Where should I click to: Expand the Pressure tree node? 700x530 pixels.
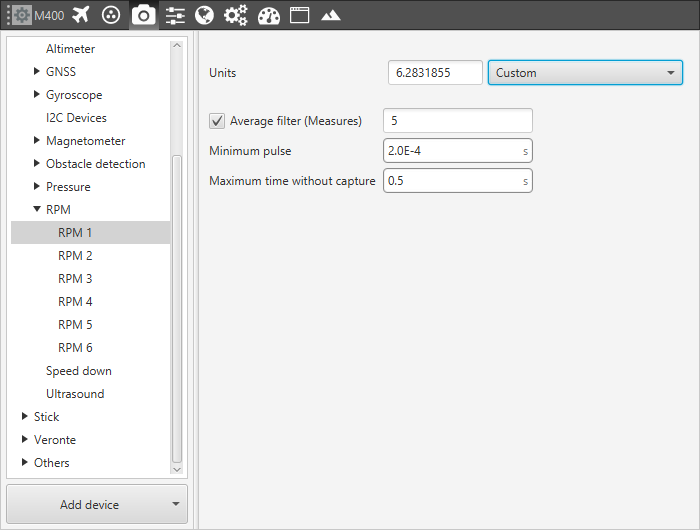37,186
